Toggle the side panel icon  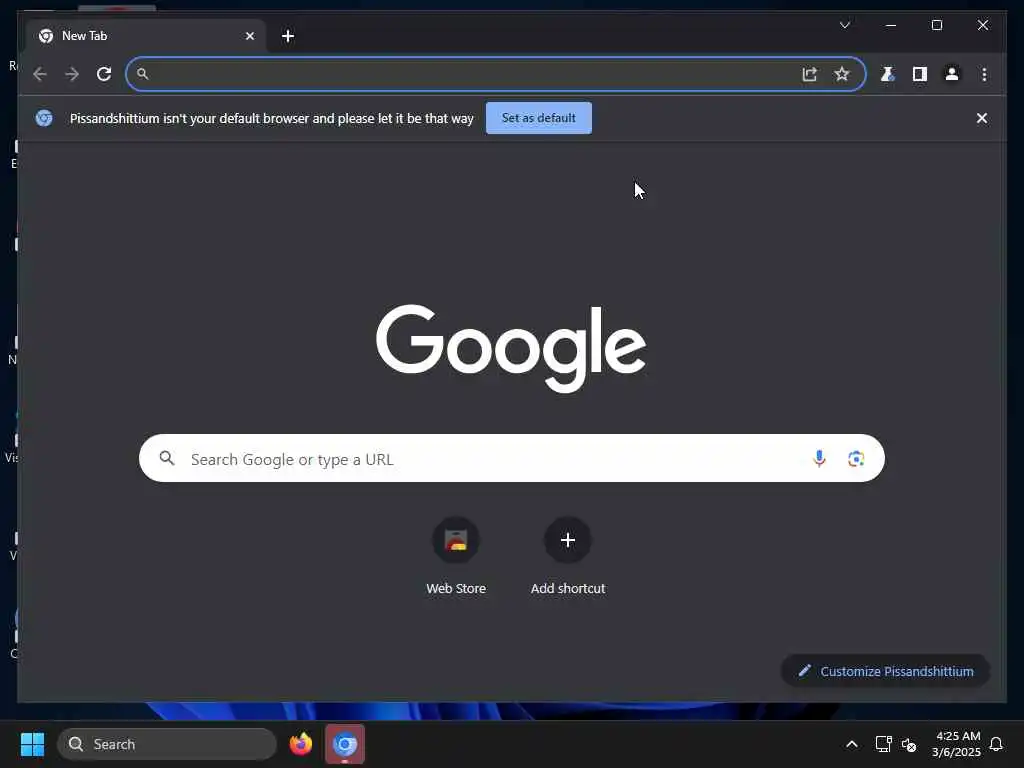click(920, 74)
